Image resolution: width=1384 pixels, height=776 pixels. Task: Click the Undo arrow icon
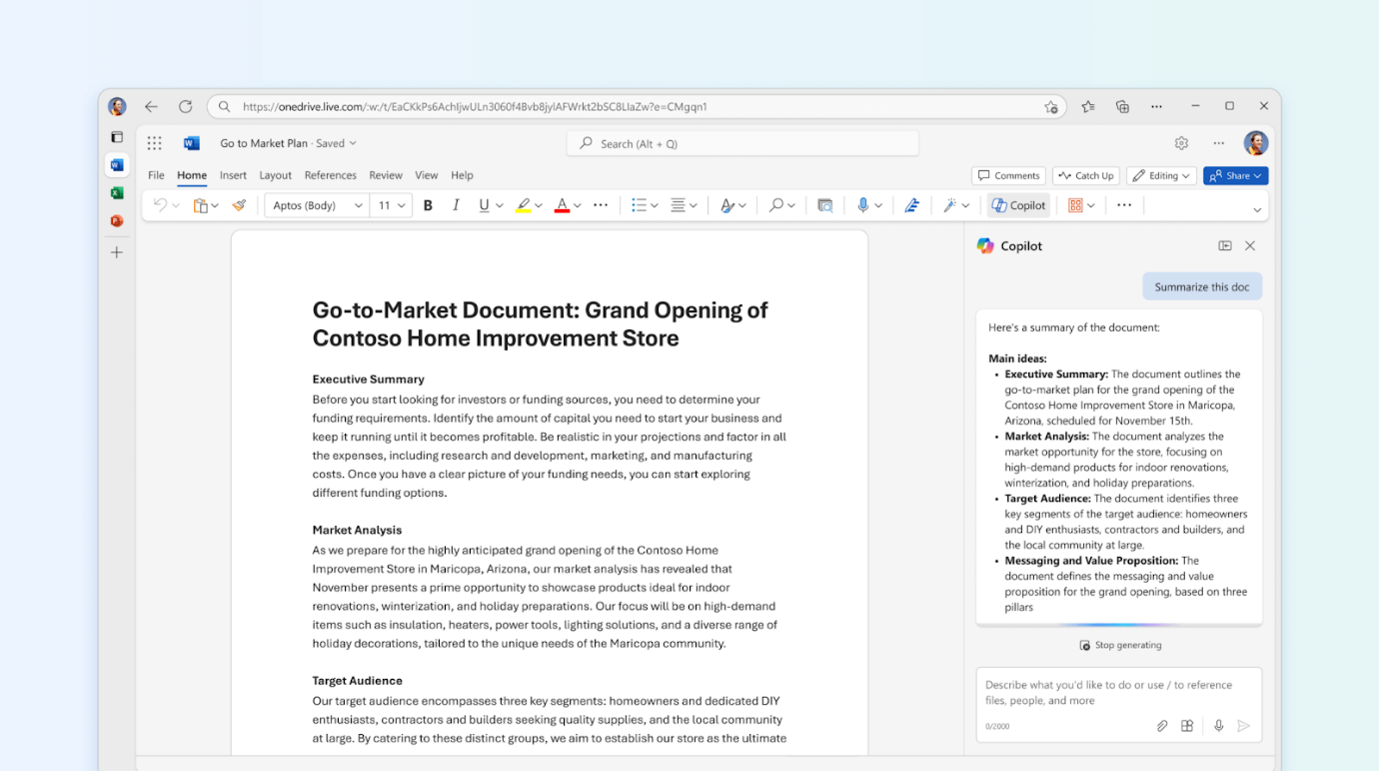click(x=160, y=206)
